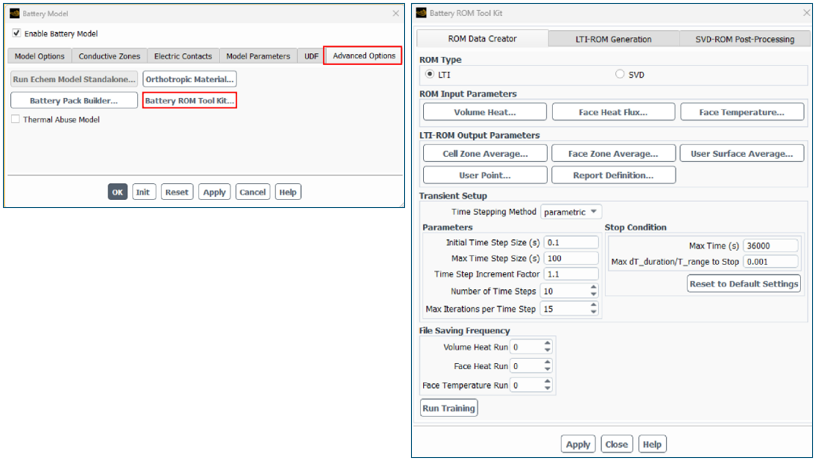
Task: Enable the Thermal Abuse Model checkbox
Action: 16,120
